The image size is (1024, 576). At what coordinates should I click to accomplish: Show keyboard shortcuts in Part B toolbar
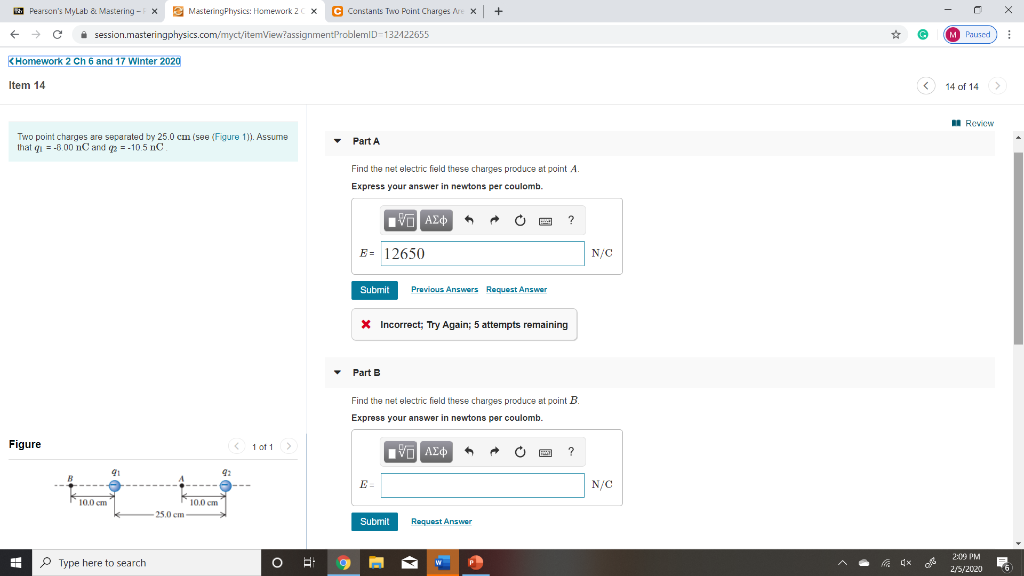(545, 453)
